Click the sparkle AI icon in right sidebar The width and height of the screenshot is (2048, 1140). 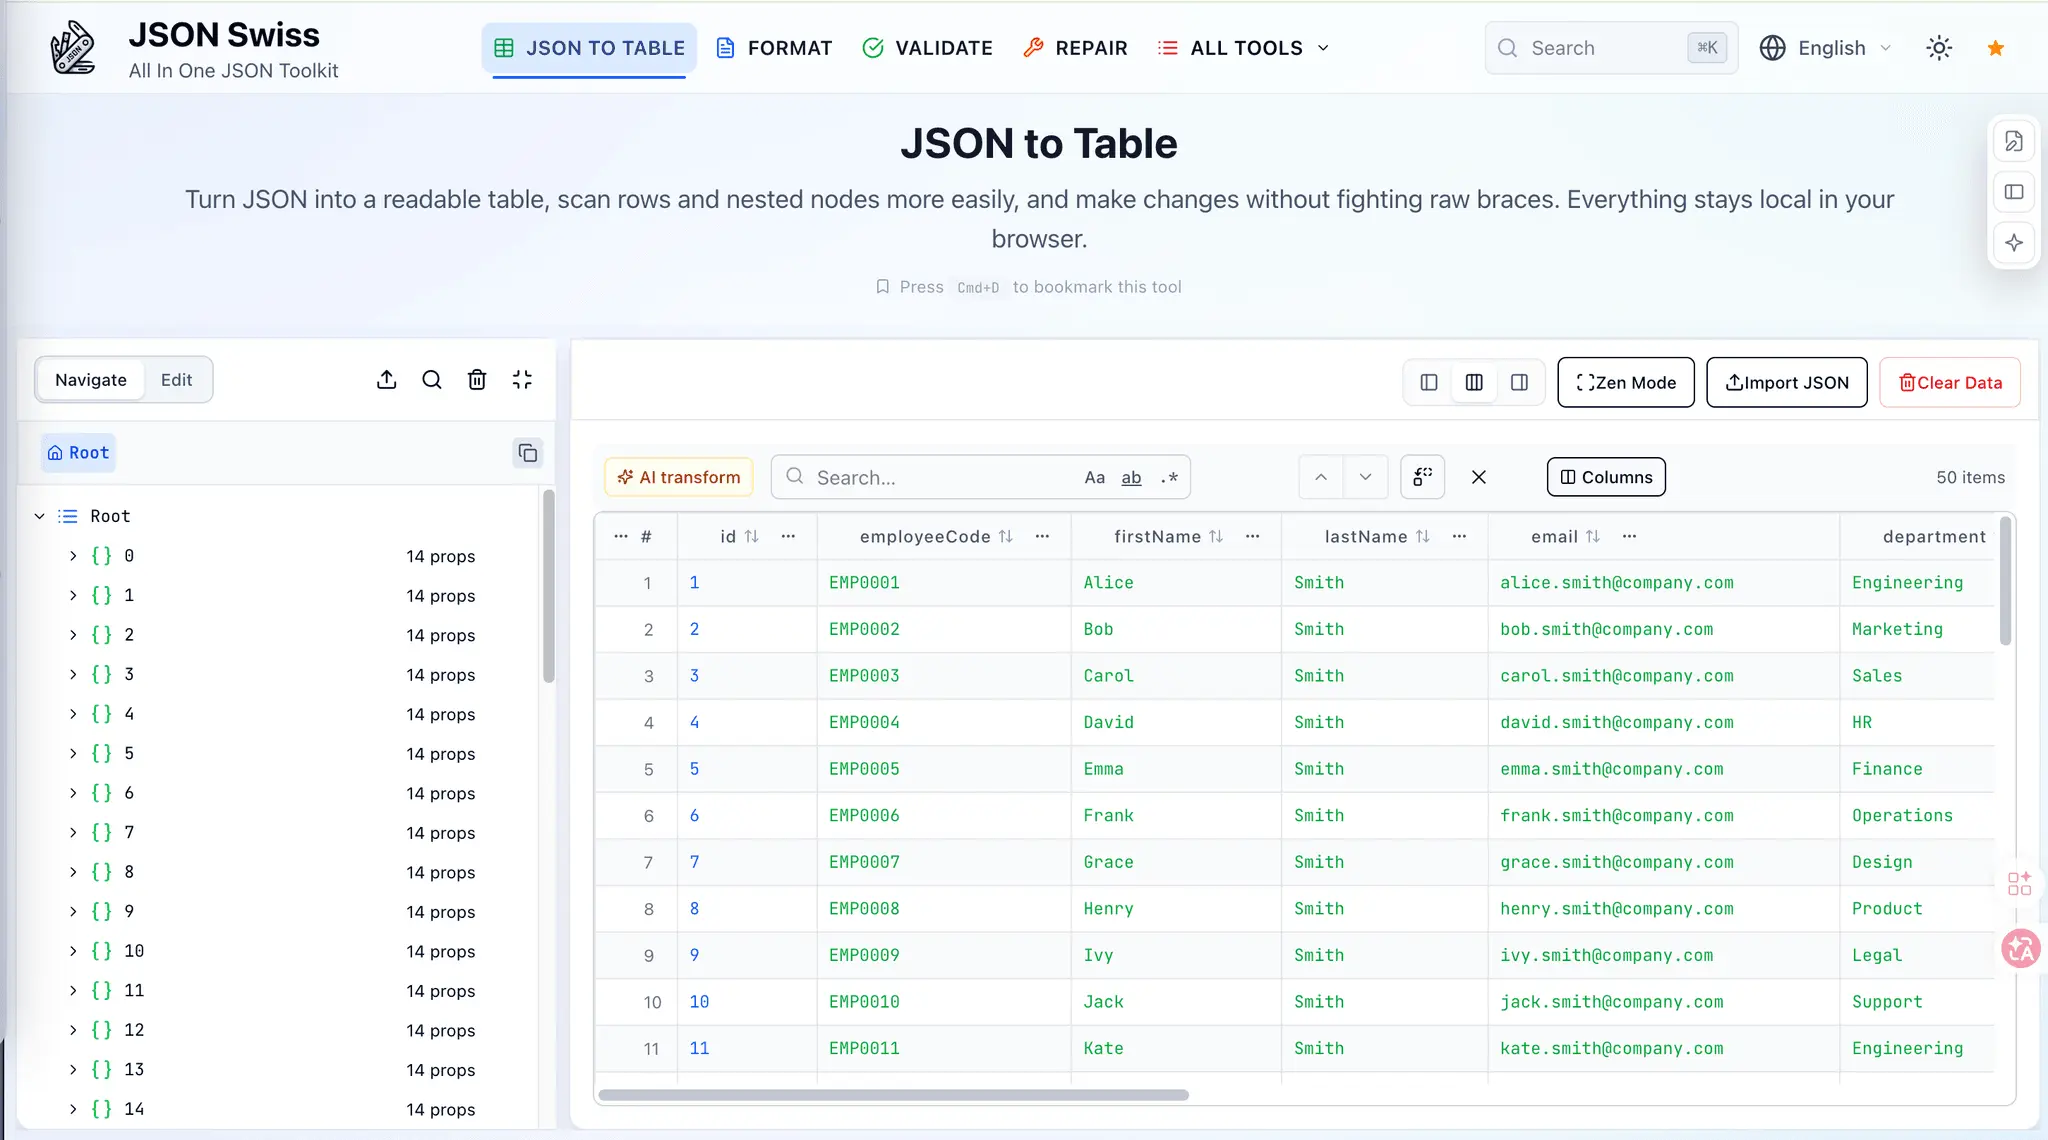tap(2014, 243)
